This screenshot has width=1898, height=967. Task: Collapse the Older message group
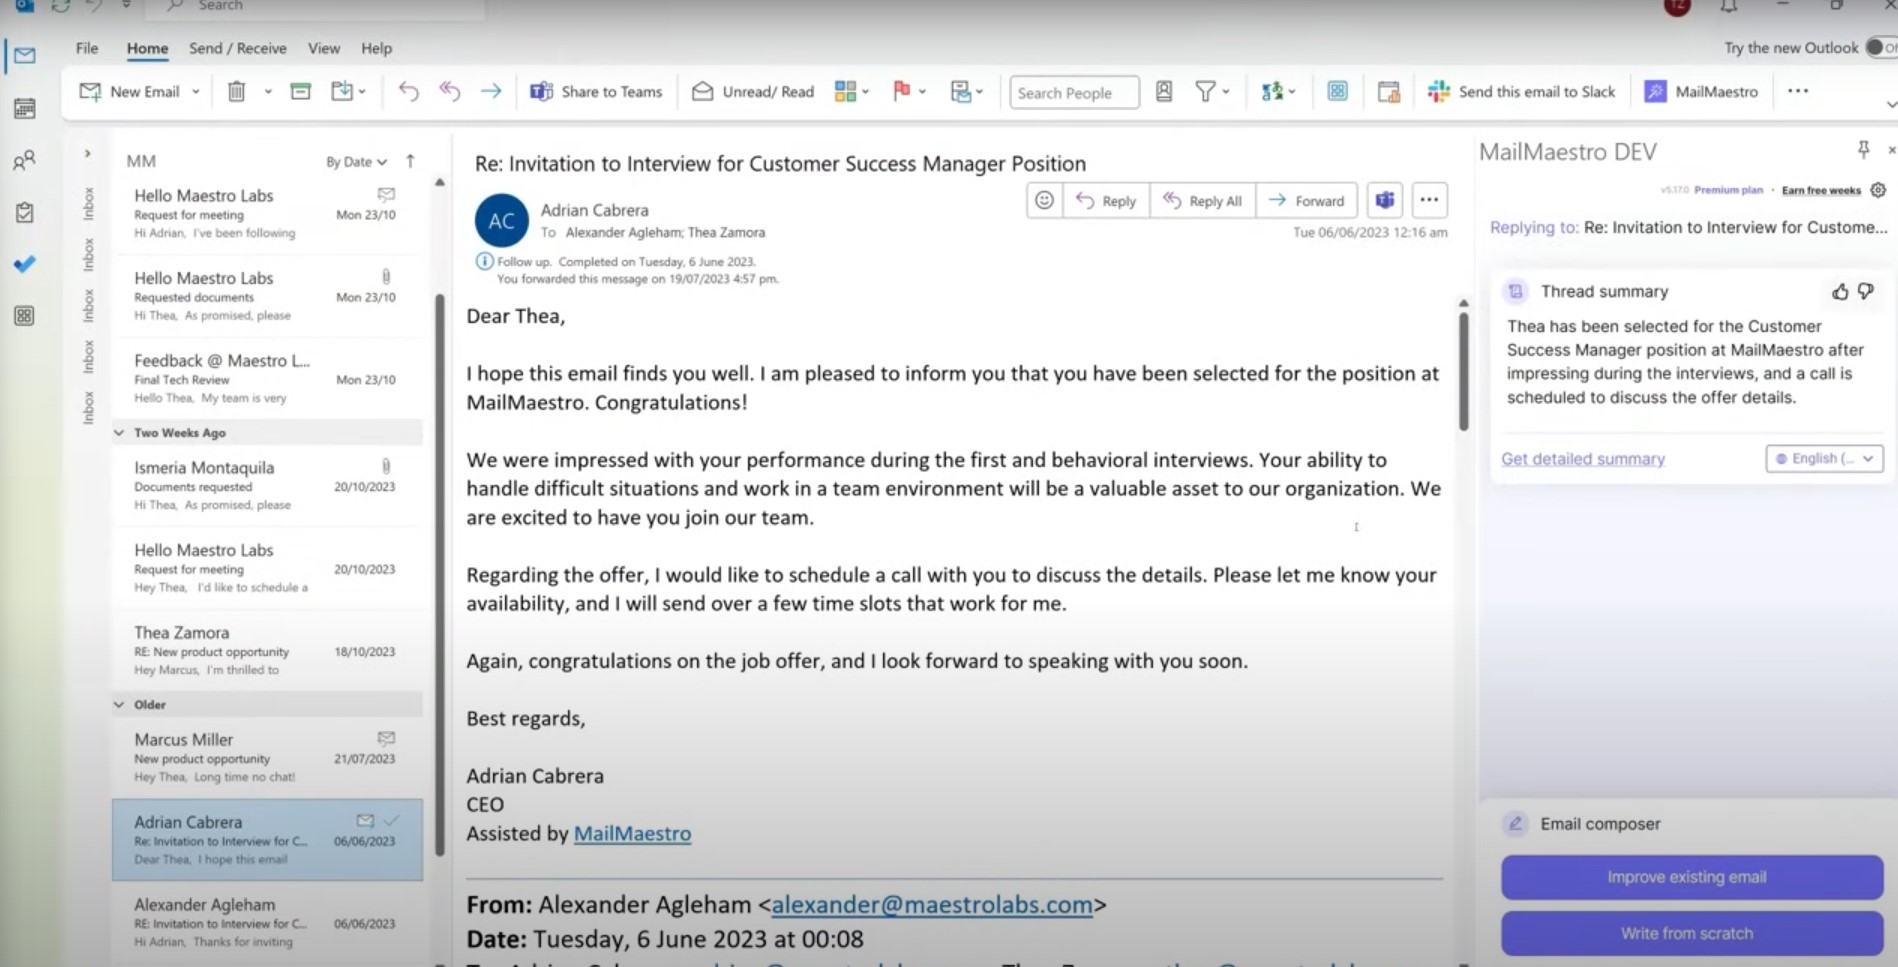(119, 705)
